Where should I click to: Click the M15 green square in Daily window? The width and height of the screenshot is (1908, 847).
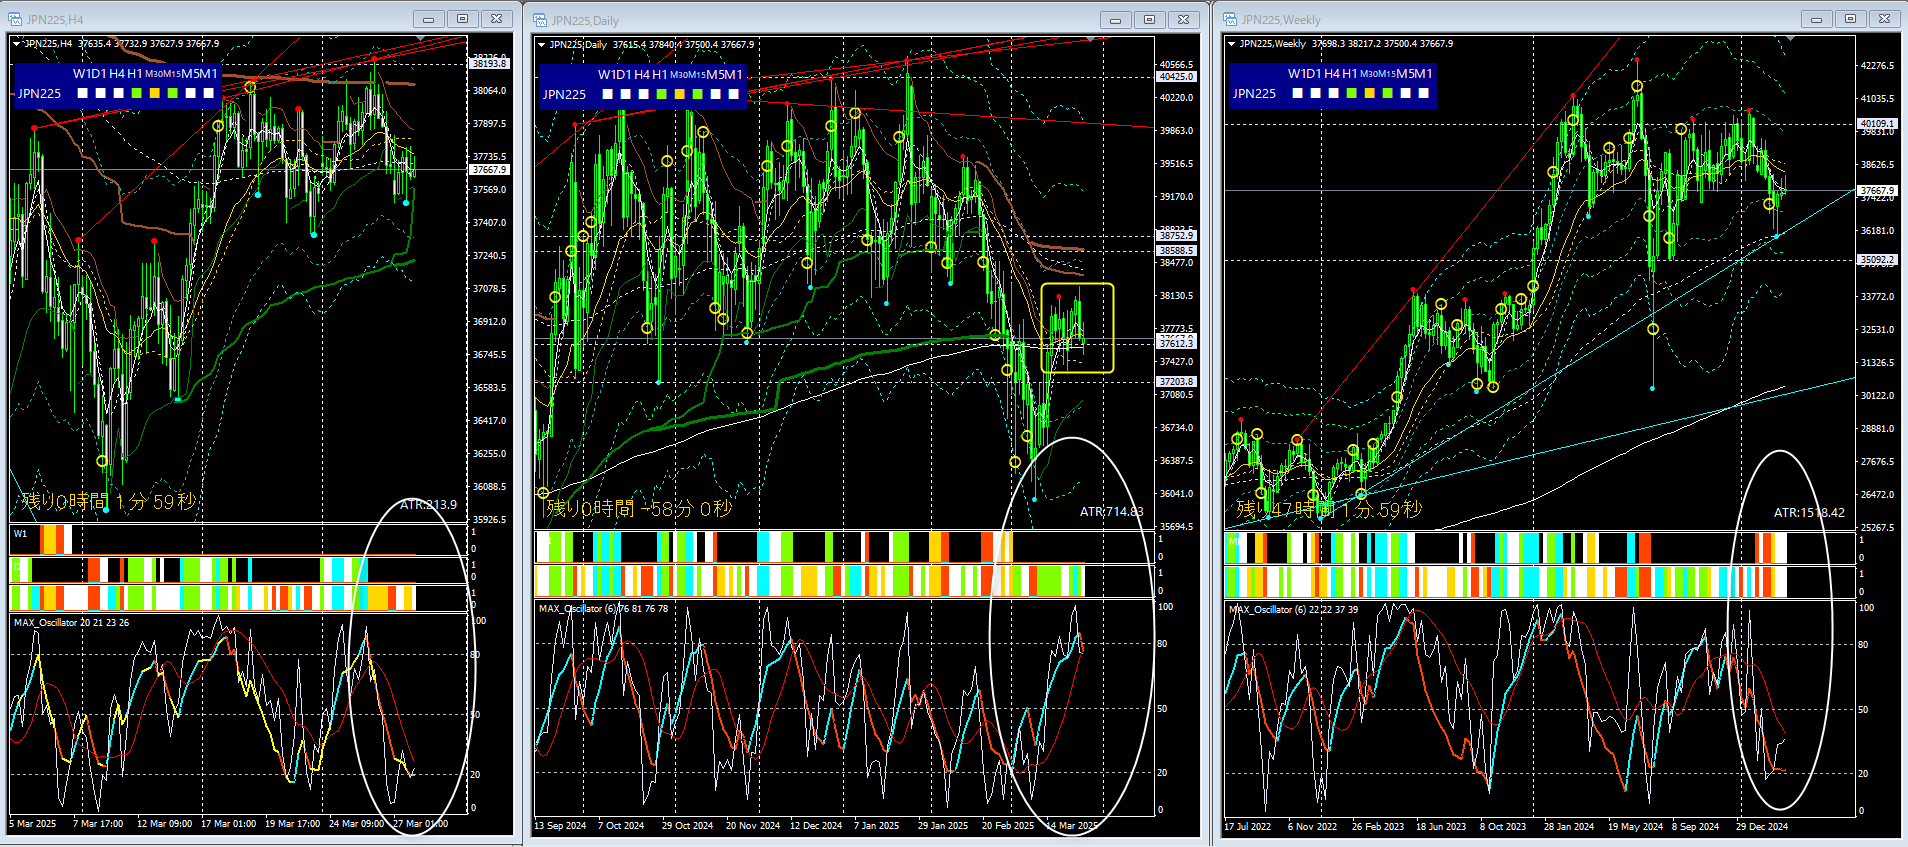click(698, 94)
